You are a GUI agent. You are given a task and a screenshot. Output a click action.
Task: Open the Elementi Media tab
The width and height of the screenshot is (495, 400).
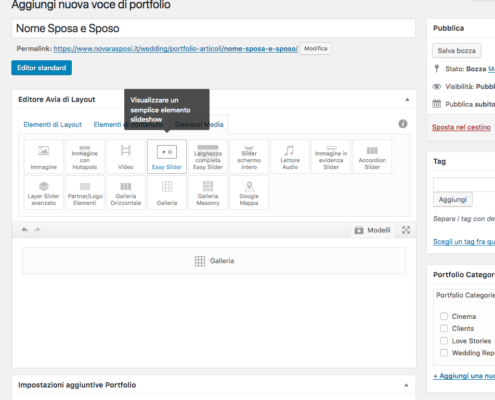[x=199, y=124]
